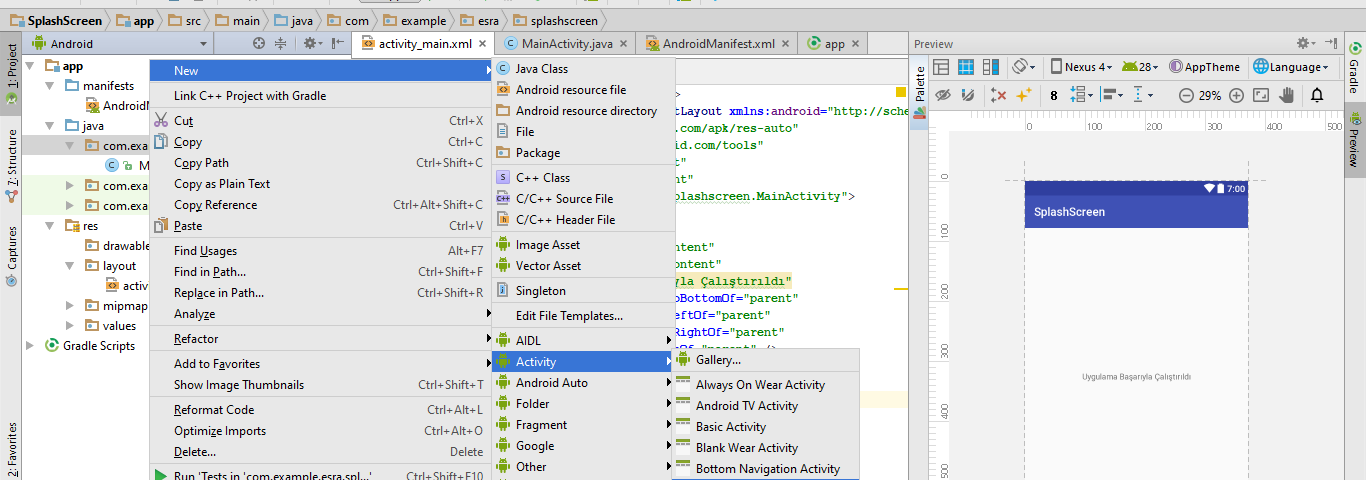Open the Palette side tab
Image resolution: width=1366 pixels, height=480 pixels.
[x=921, y=92]
